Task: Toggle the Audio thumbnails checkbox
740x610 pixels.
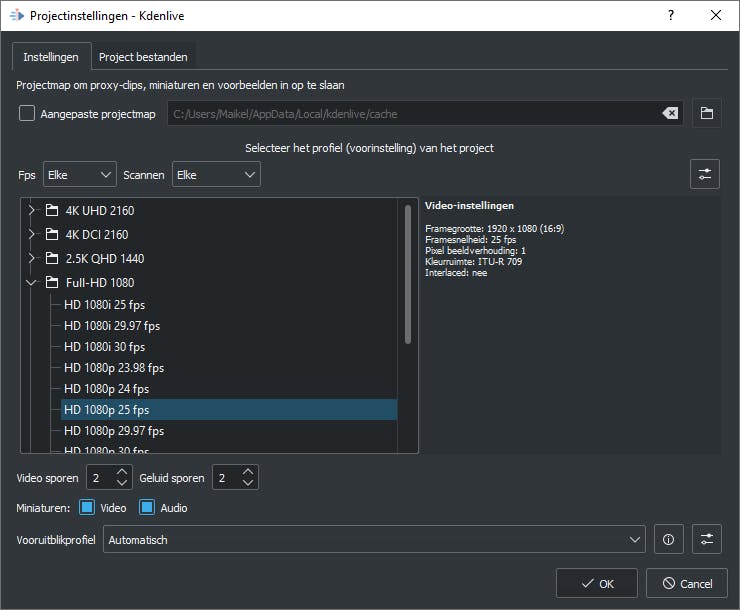Action: (147, 508)
